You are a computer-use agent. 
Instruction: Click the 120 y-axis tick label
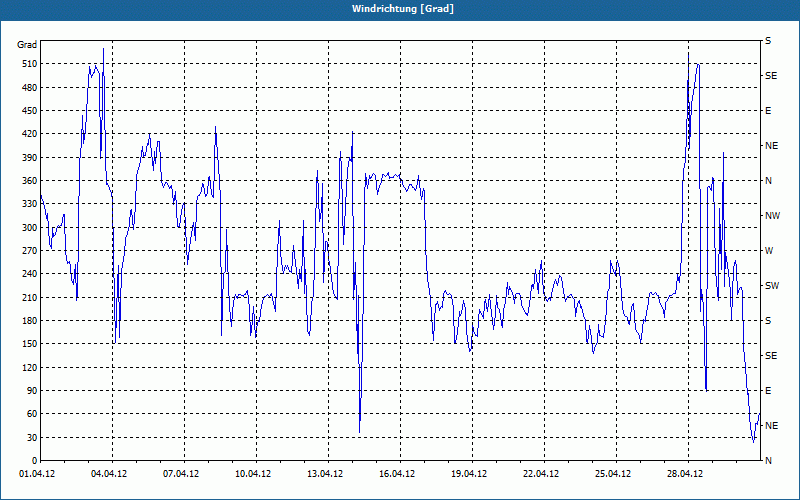30,367
